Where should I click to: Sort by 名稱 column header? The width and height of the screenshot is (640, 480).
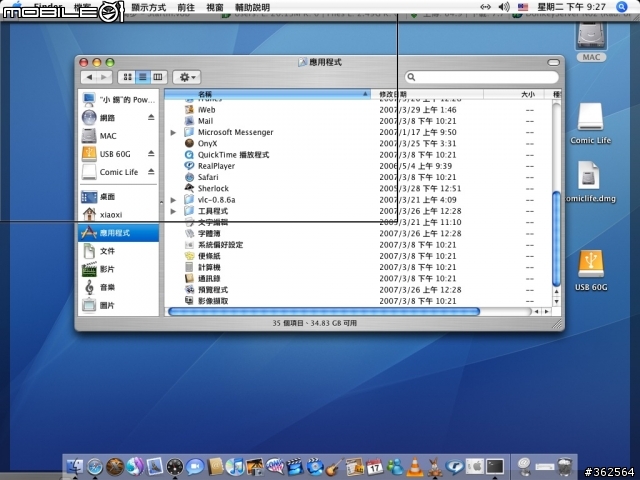pos(267,94)
